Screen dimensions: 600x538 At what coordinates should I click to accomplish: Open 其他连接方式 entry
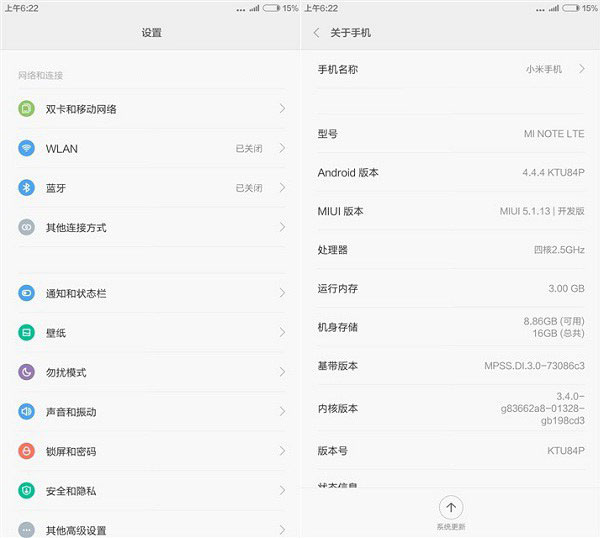coord(151,227)
